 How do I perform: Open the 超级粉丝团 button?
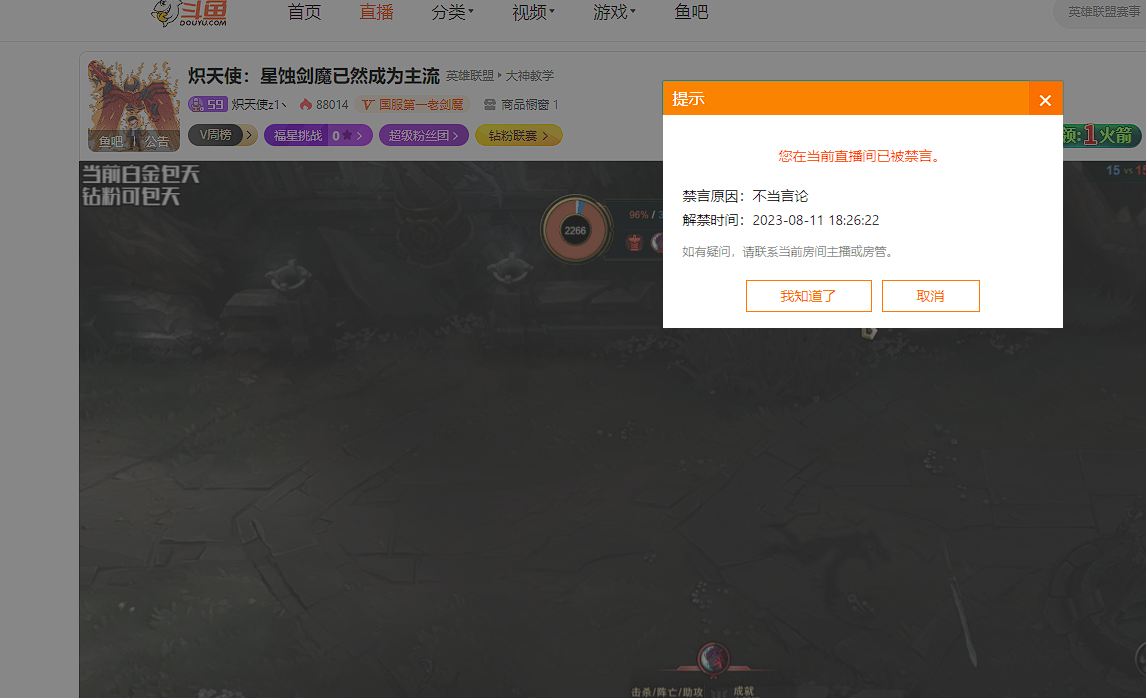point(423,135)
